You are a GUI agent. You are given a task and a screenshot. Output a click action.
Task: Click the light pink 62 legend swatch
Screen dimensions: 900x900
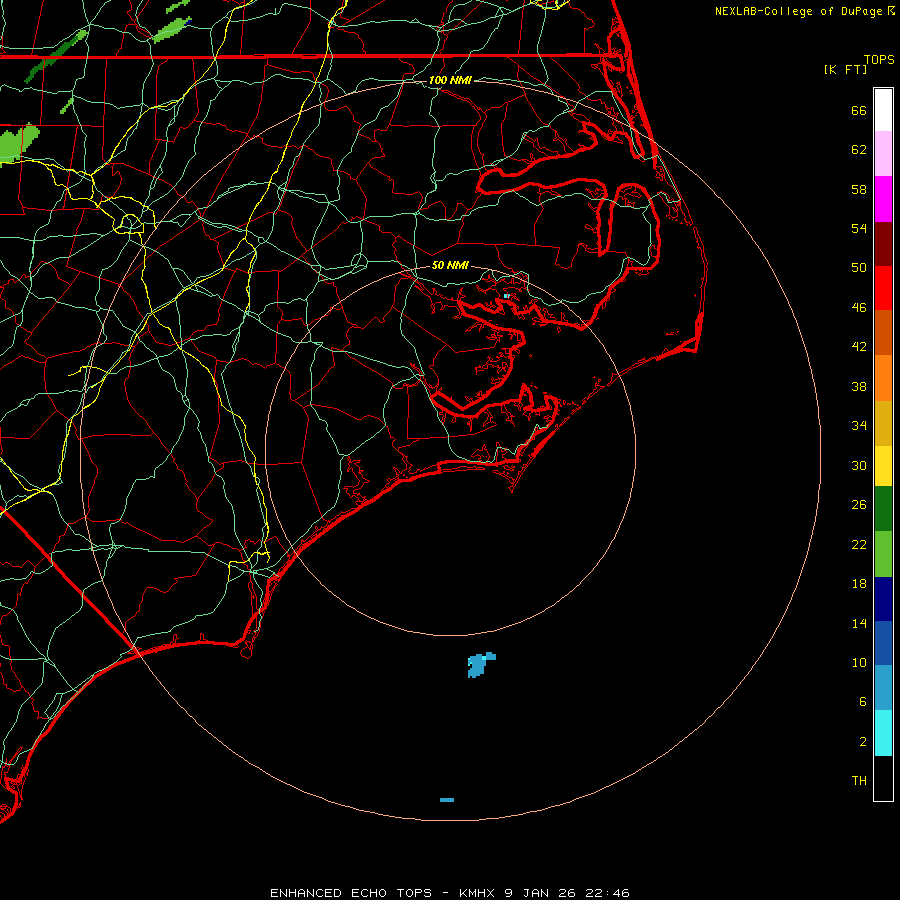(x=883, y=153)
